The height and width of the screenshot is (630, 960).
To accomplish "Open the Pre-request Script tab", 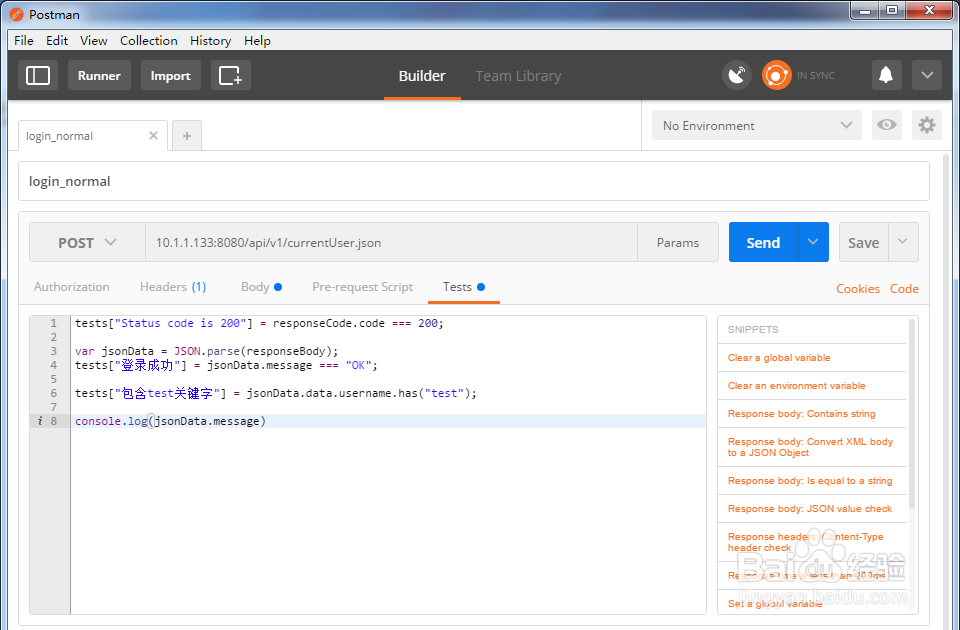I will [362, 287].
